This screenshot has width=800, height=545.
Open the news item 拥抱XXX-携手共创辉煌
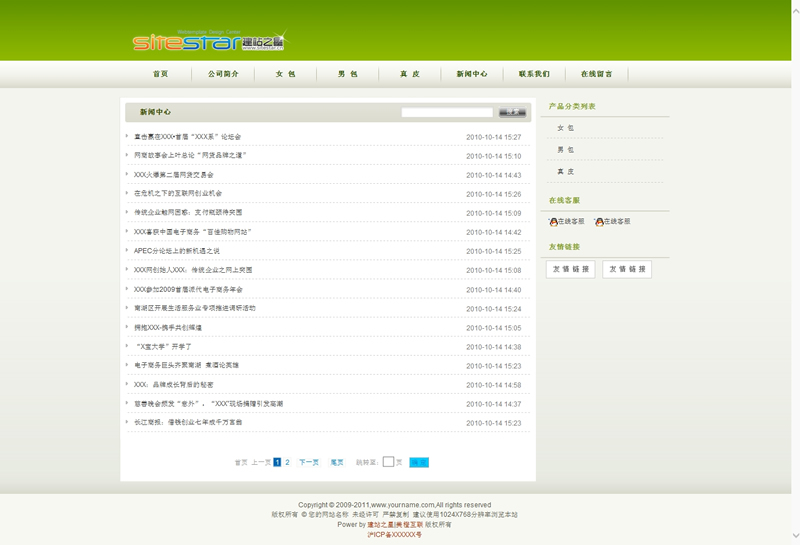(x=168, y=328)
